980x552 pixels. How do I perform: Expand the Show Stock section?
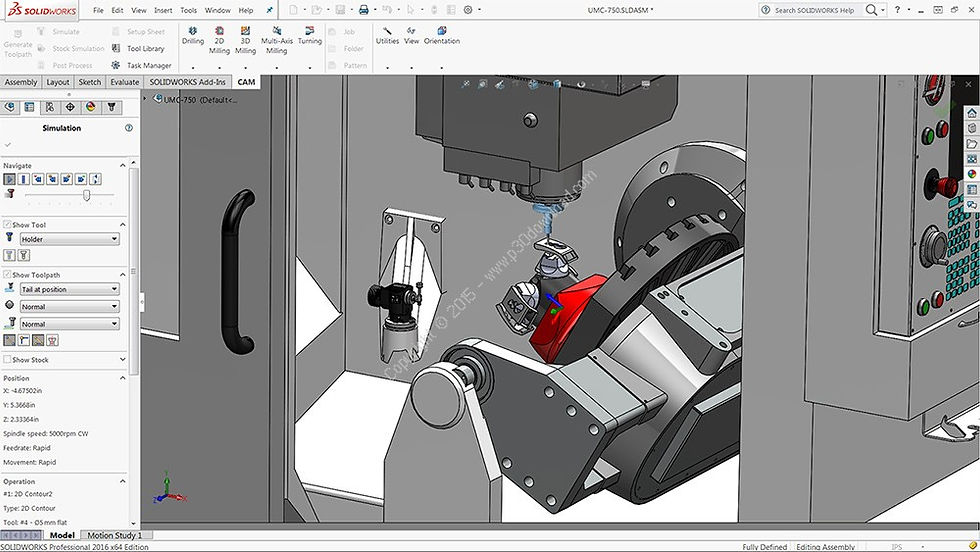coord(122,359)
